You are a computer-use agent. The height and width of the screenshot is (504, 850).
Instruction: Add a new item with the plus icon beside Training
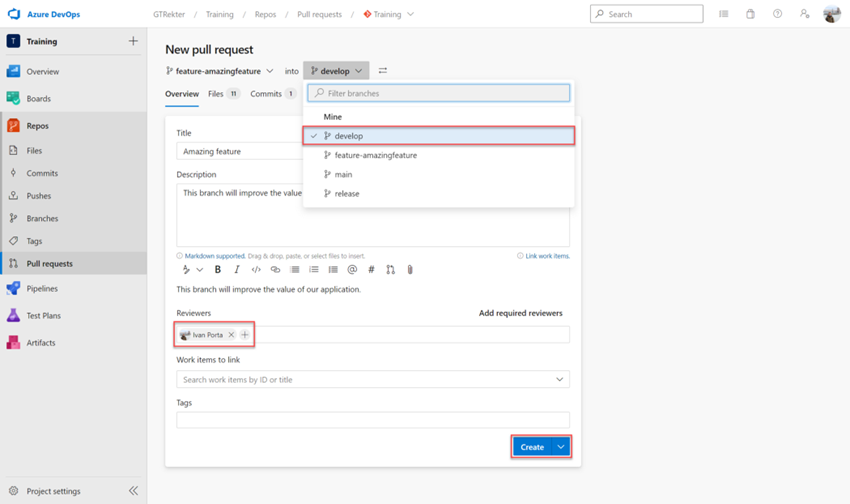[x=133, y=41]
